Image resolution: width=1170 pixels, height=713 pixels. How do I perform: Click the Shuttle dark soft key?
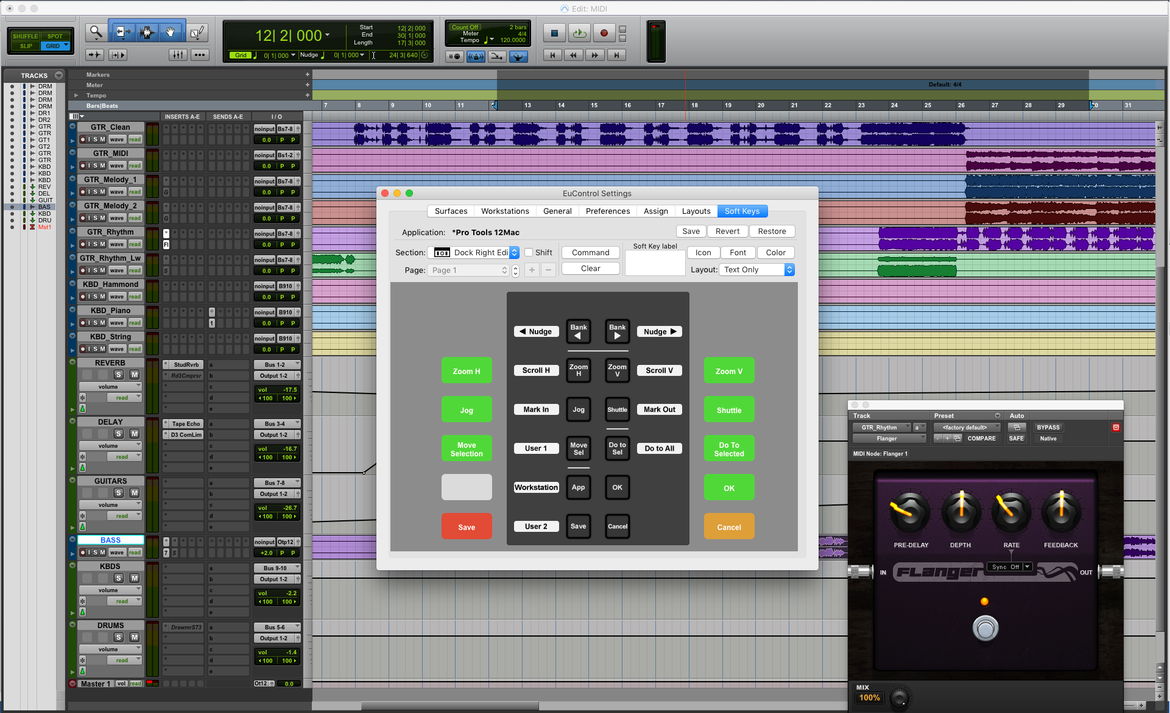(x=617, y=409)
